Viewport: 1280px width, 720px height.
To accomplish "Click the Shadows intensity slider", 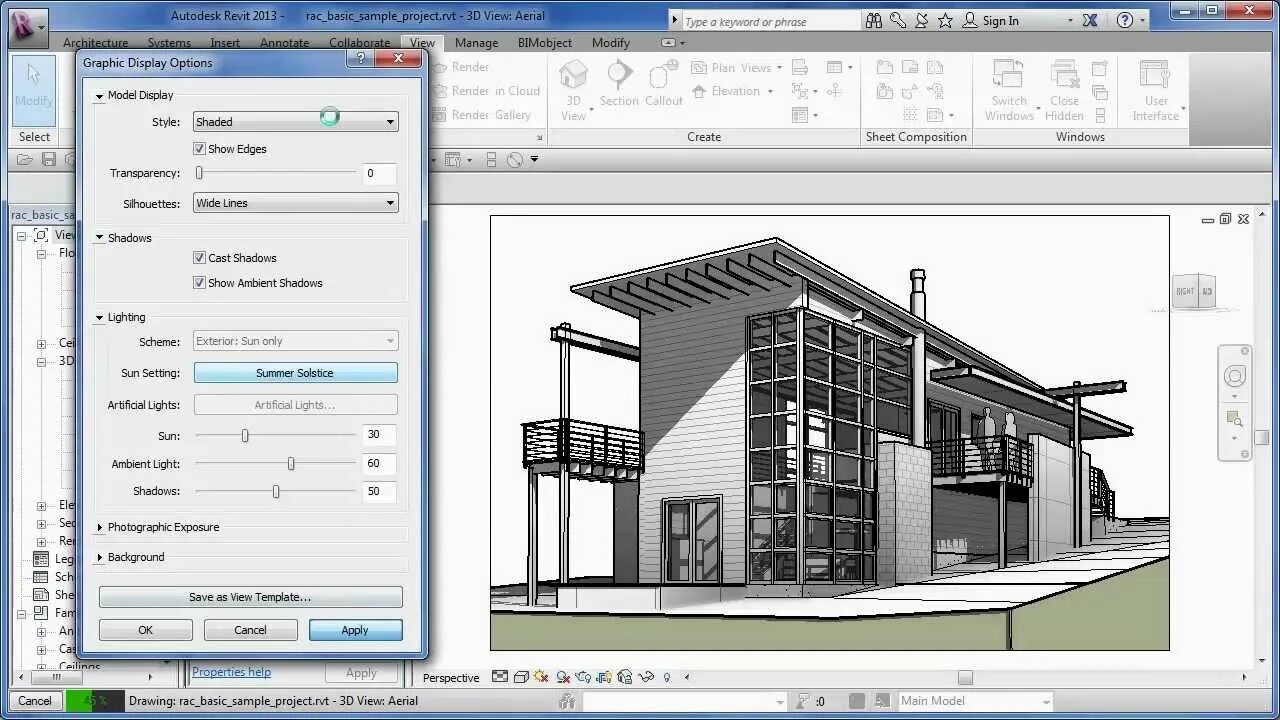I will pyautogui.click(x=276, y=492).
